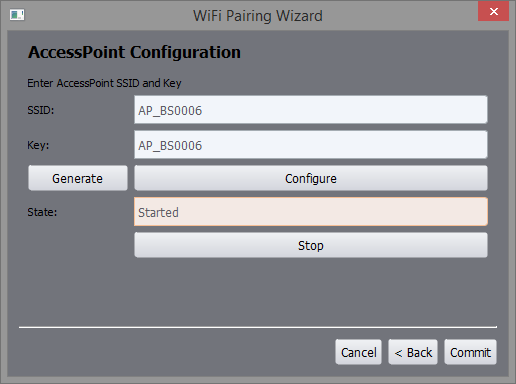Click the Generate button
This screenshot has width=516, height=384.
(78, 178)
